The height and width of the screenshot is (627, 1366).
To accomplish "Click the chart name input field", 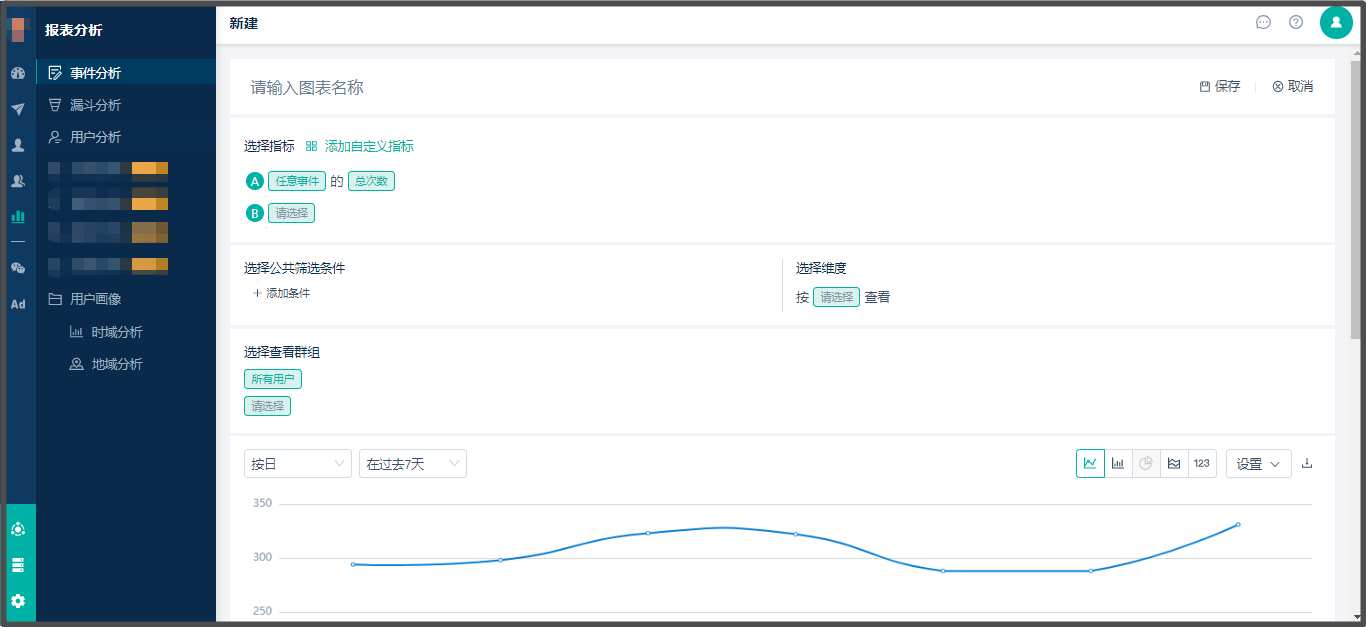I will (700, 87).
